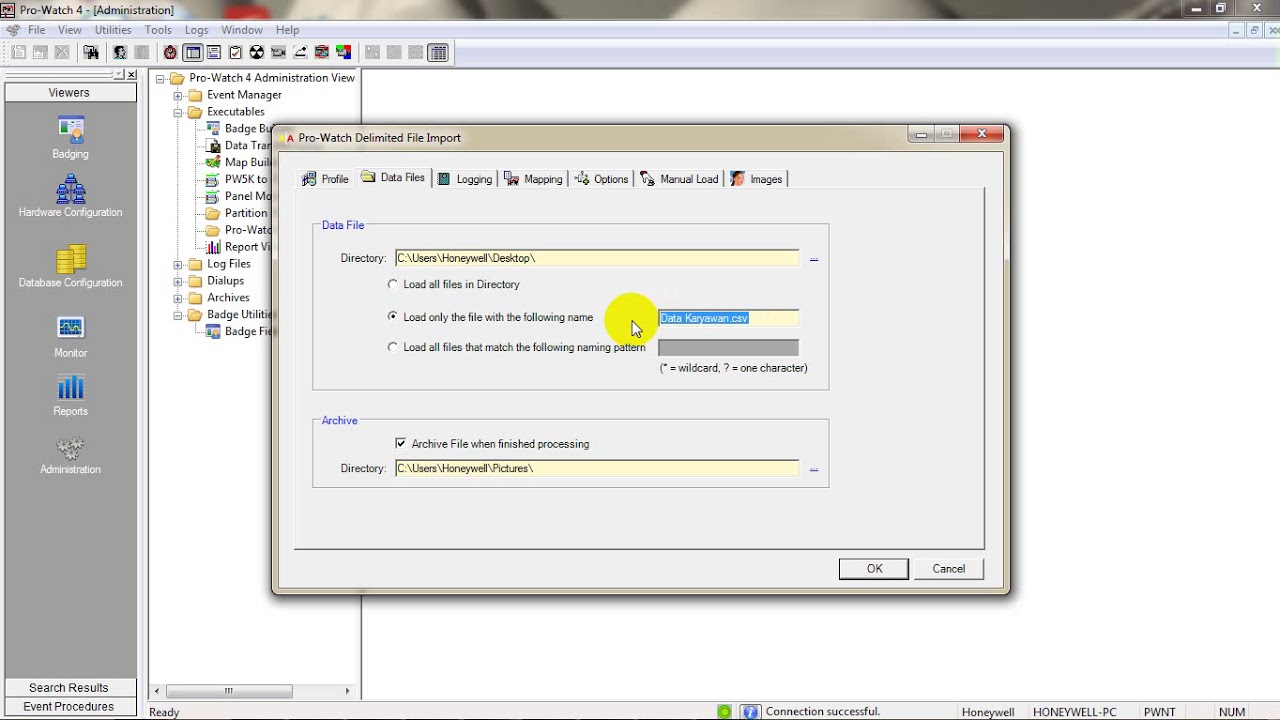The image size is (1280, 720).
Task: Click the list form toolbar icon
Action: click(x=214, y=53)
